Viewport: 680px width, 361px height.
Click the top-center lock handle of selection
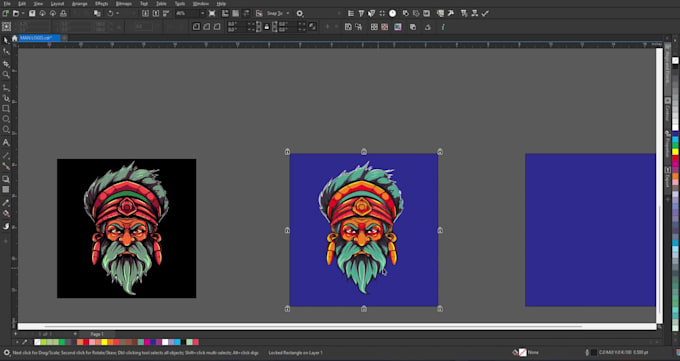pos(364,151)
